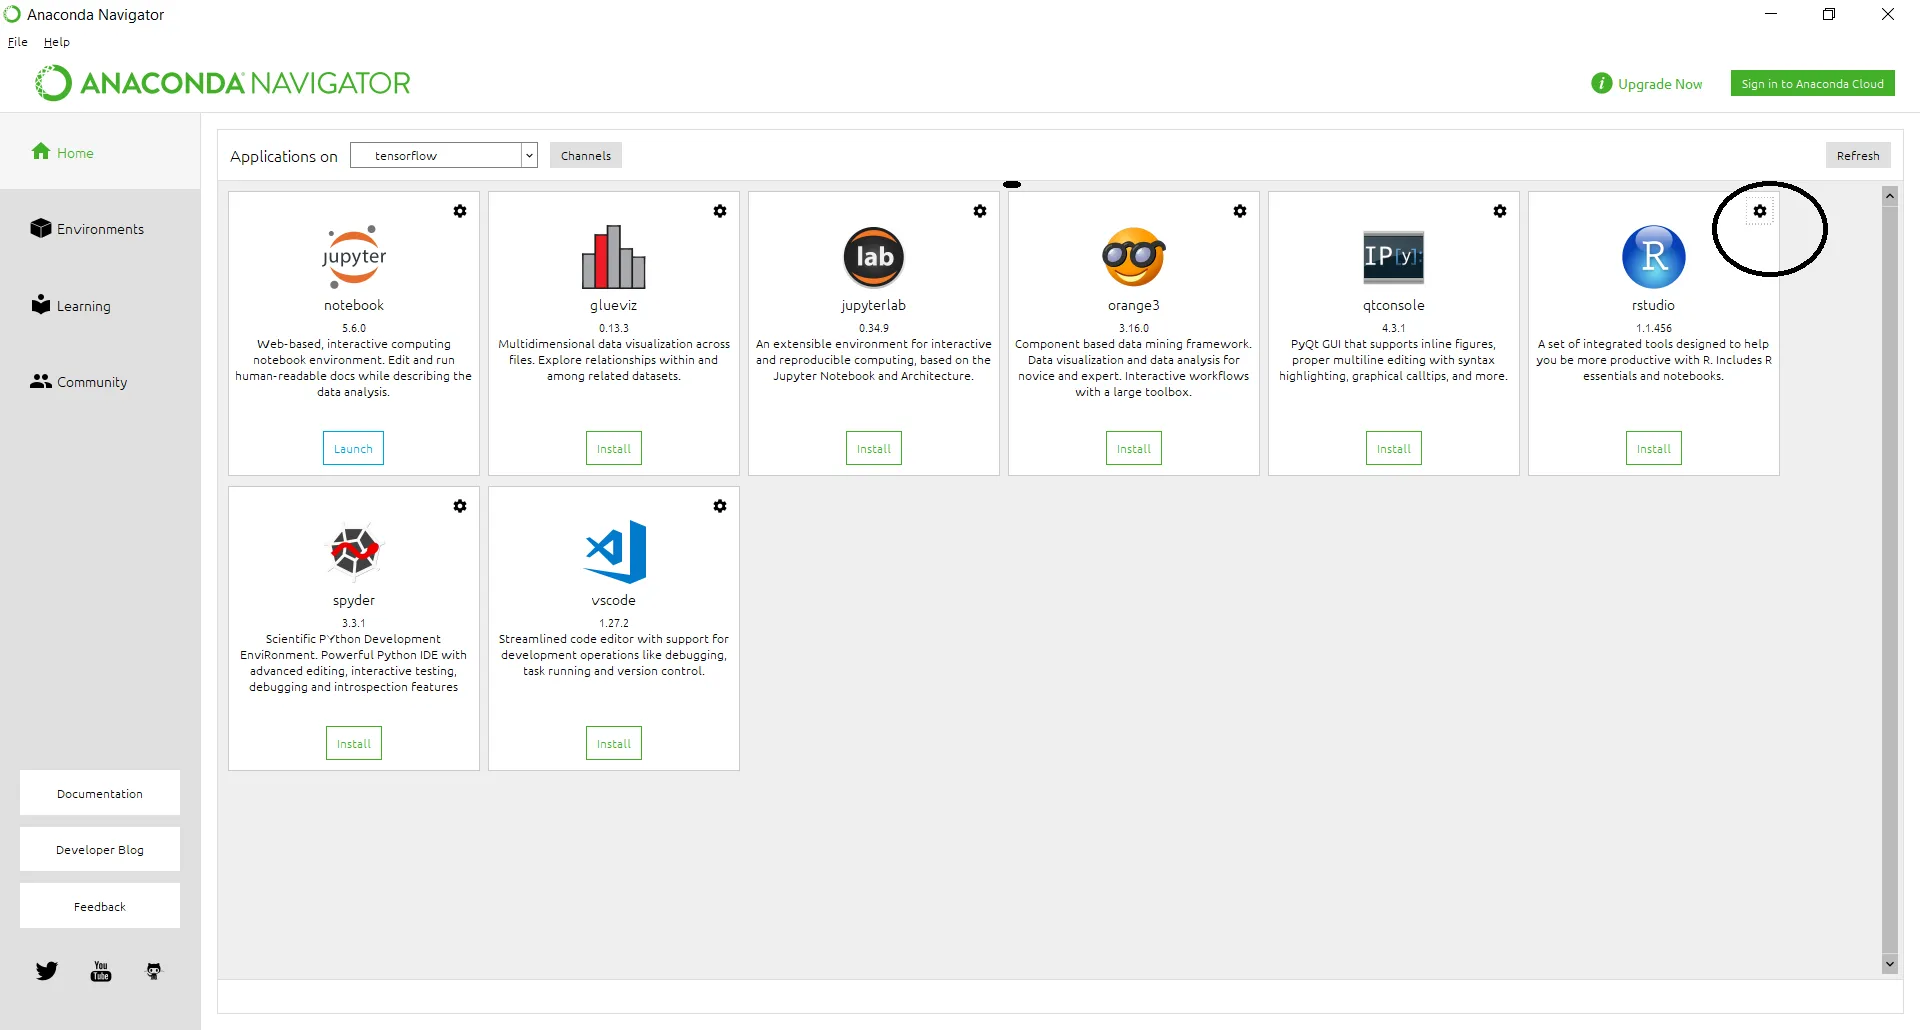Click the applications panel vertical scrollbar
Image resolution: width=1920 pixels, height=1030 pixels.
point(1890,580)
